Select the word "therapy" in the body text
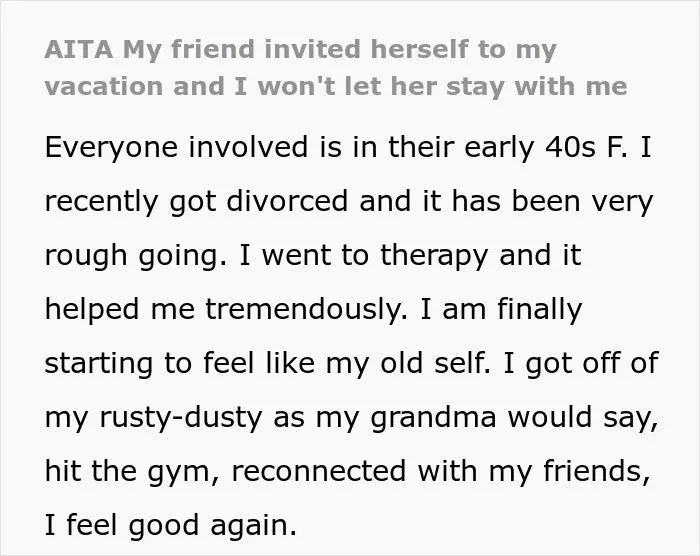The width and height of the screenshot is (700, 556). pyautogui.click(x=433, y=256)
